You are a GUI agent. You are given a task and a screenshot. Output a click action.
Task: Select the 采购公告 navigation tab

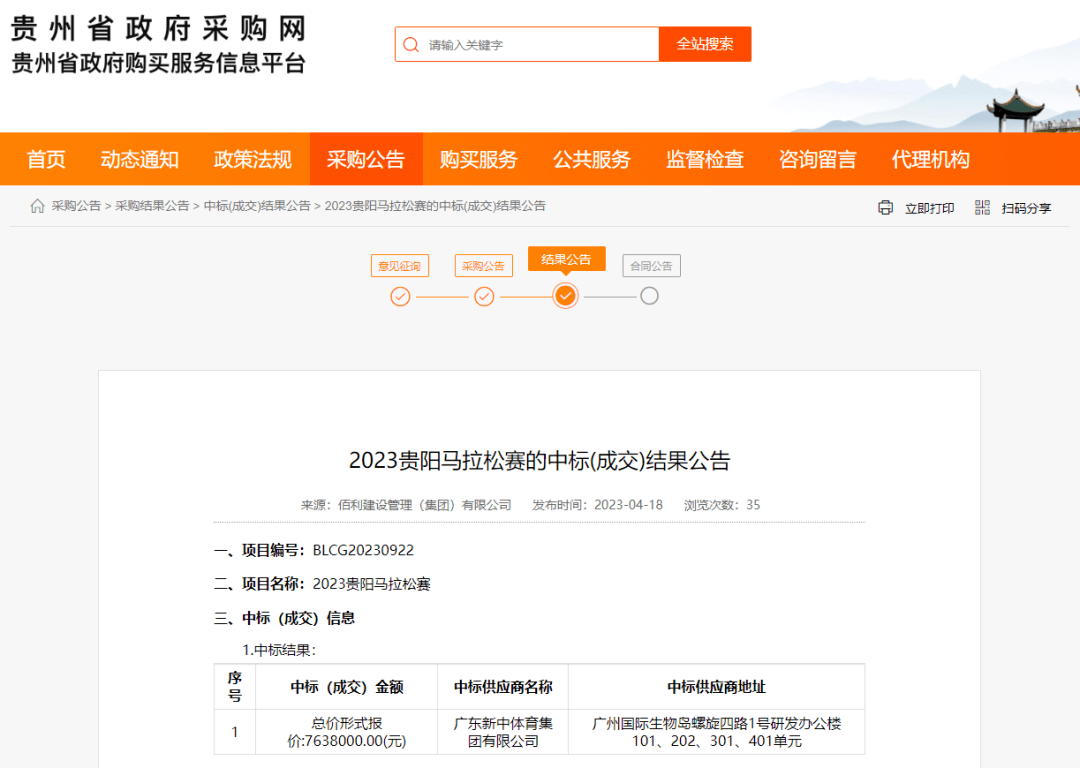pyautogui.click(x=366, y=159)
